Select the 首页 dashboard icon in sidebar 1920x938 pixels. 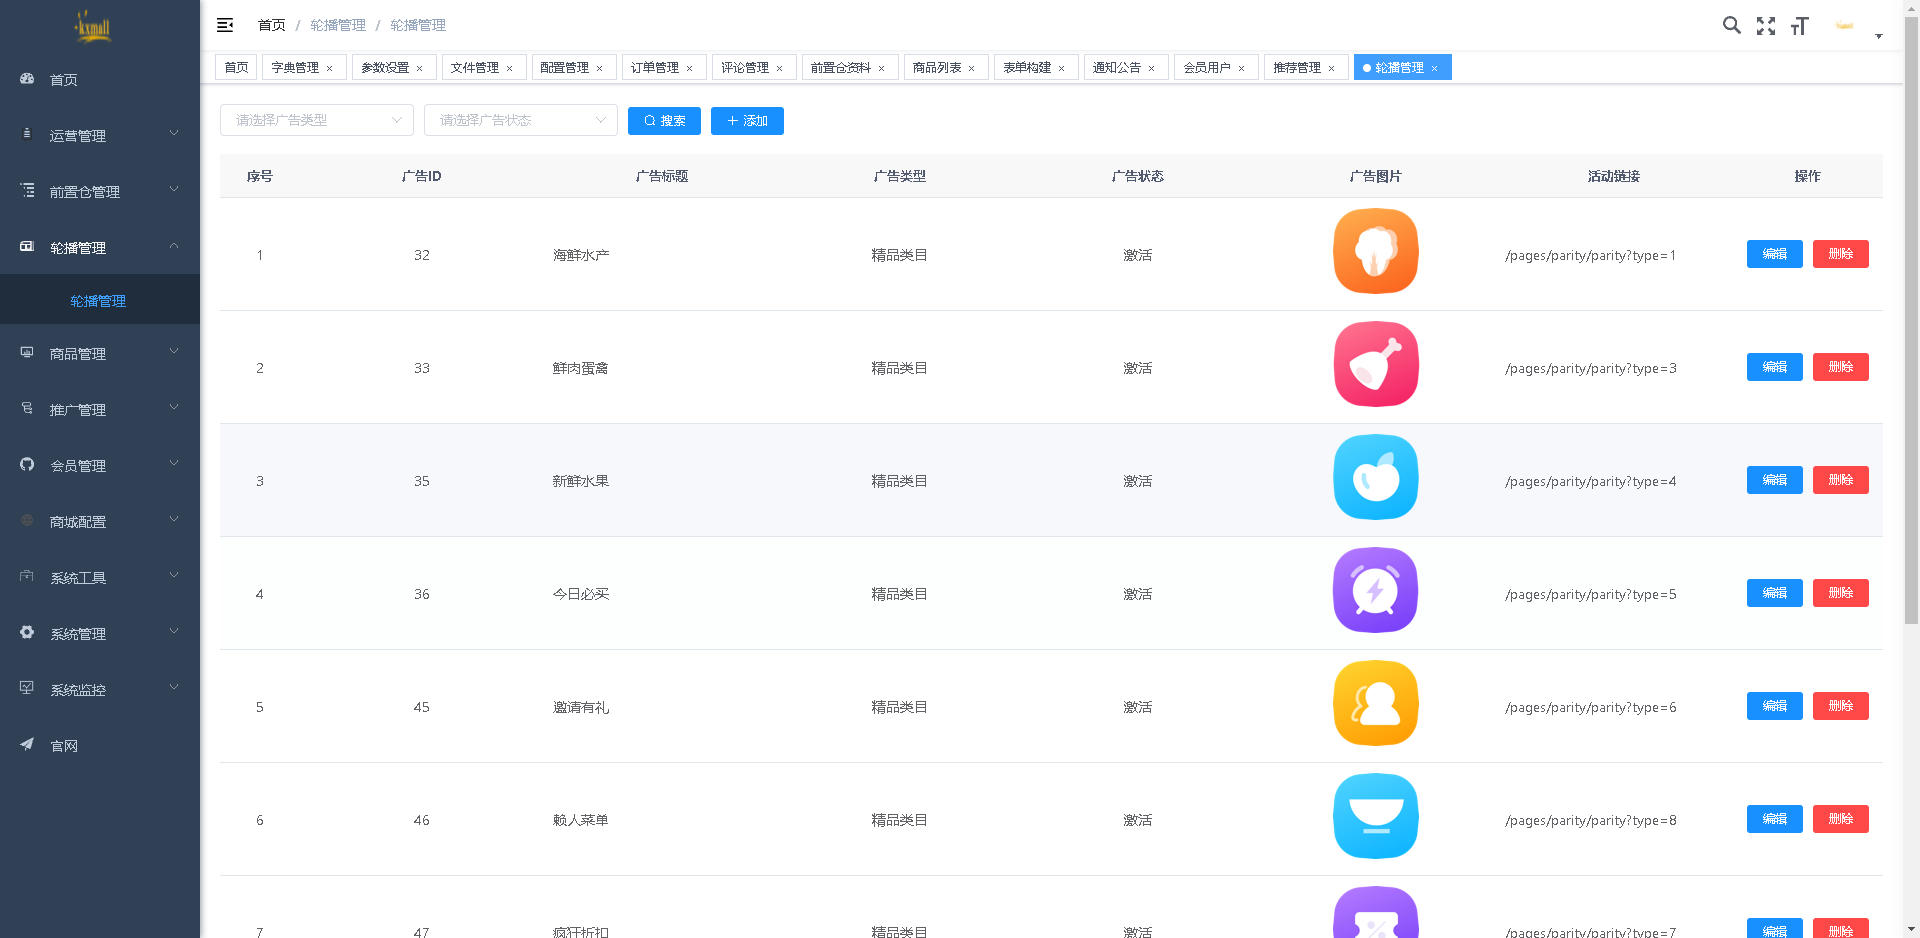27,79
